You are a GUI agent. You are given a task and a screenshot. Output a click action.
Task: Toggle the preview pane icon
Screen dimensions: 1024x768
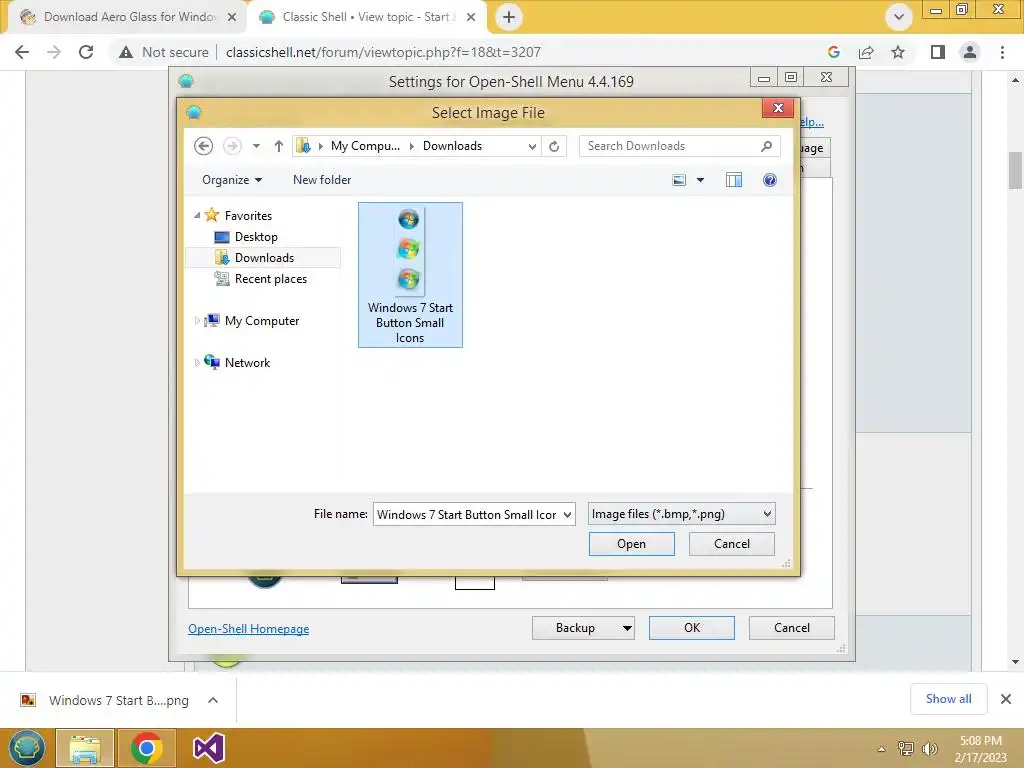pyautogui.click(x=734, y=180)
